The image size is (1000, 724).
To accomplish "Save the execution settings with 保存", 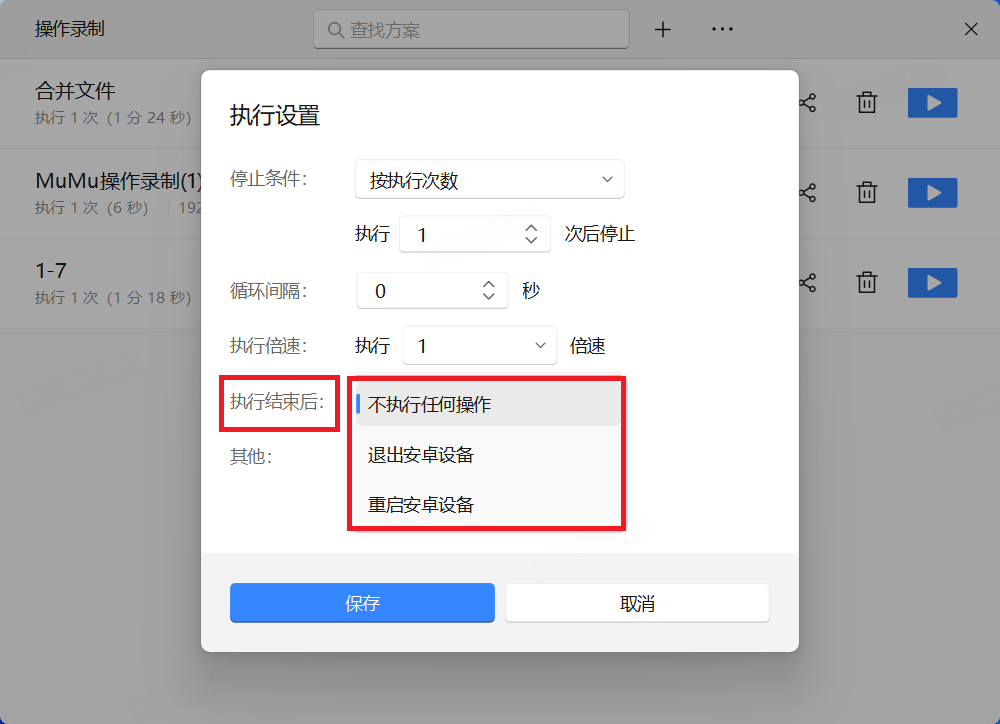I will pyautogui.click(x=362, y=603).
